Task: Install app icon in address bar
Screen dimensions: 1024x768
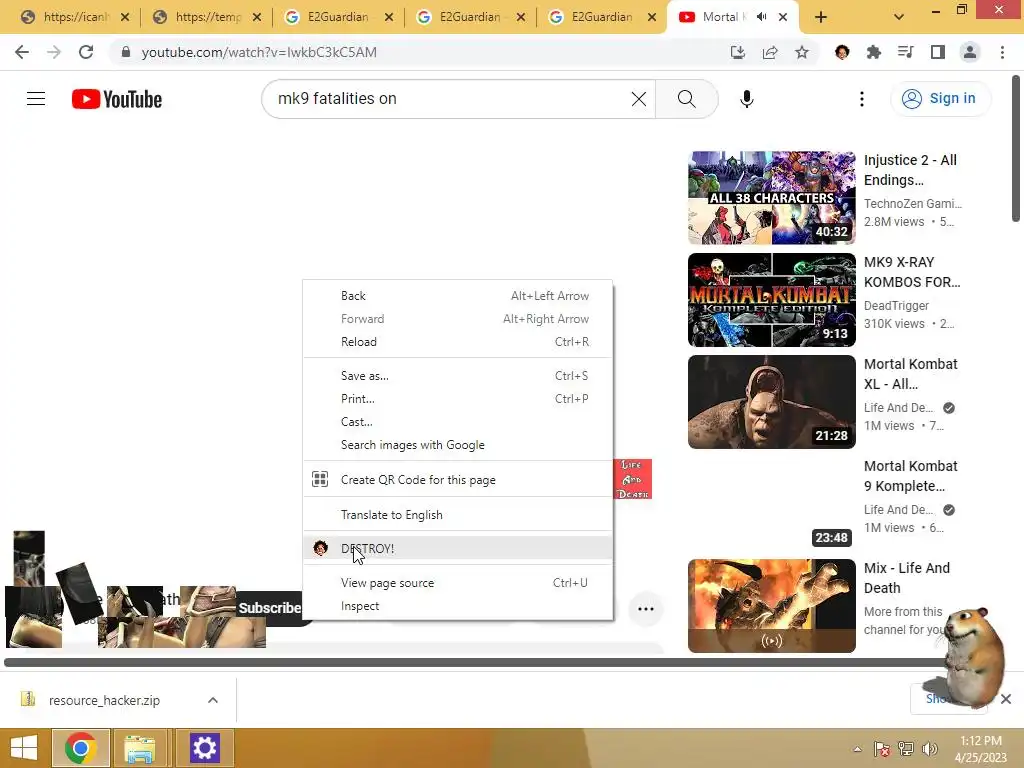Action: tap(738, 52)
